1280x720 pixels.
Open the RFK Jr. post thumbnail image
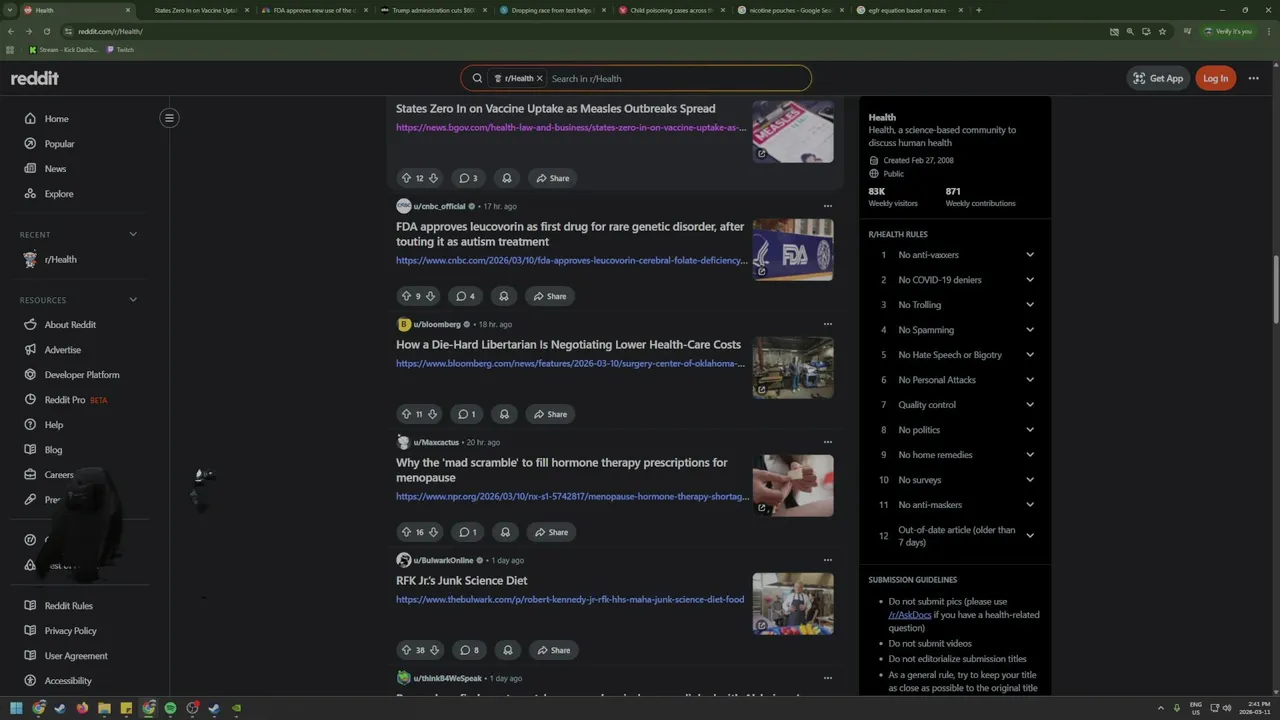(x=793, y=604)
